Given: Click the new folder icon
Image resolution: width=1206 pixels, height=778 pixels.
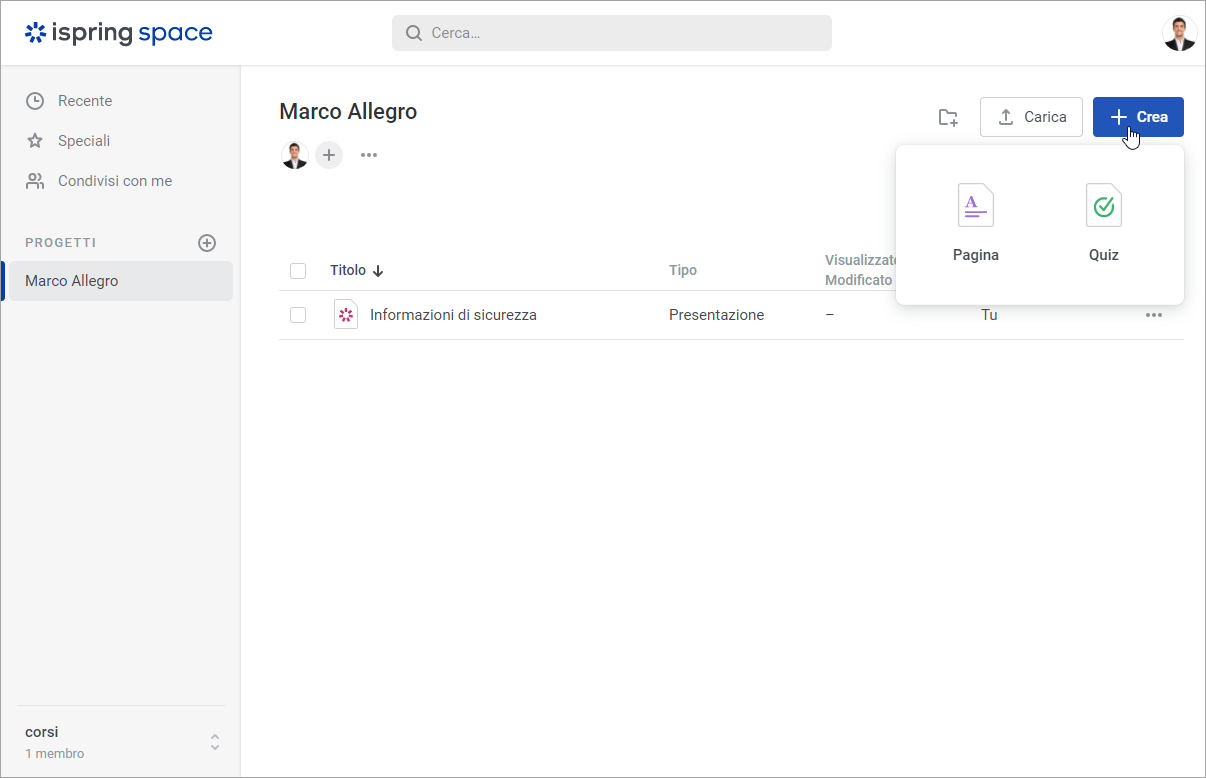Looking at the screenshot, I should point(948,117).
